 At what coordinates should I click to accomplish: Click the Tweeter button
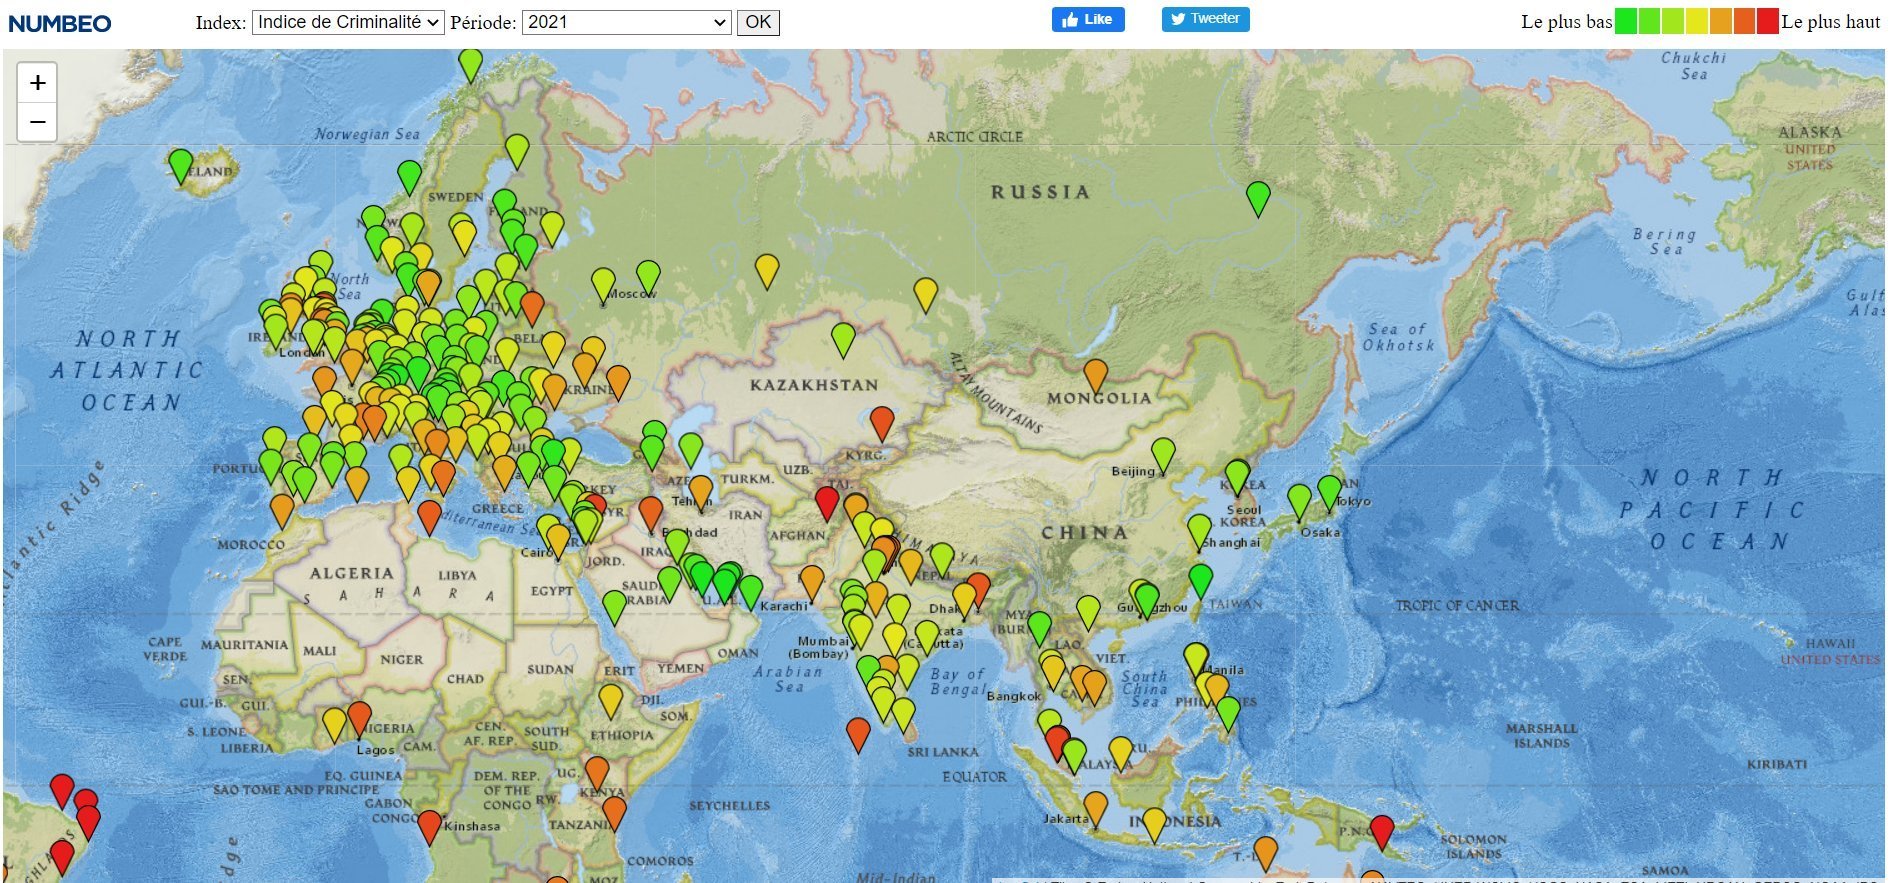tap(1205, 19)
